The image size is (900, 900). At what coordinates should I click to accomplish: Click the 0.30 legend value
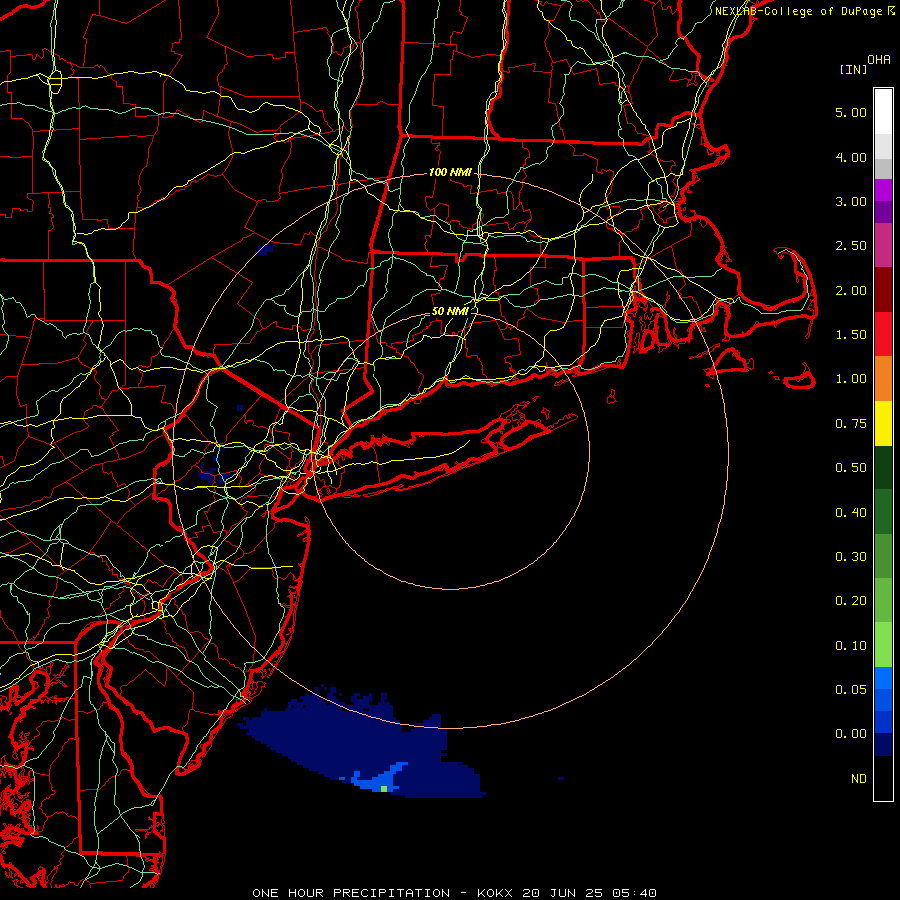pos(851,557)
